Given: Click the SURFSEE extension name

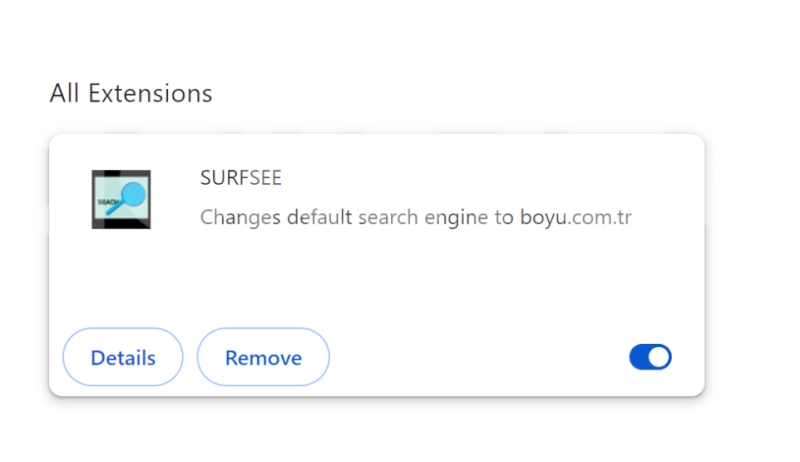Looking at the screenshot, I should (x=241, y=177).
